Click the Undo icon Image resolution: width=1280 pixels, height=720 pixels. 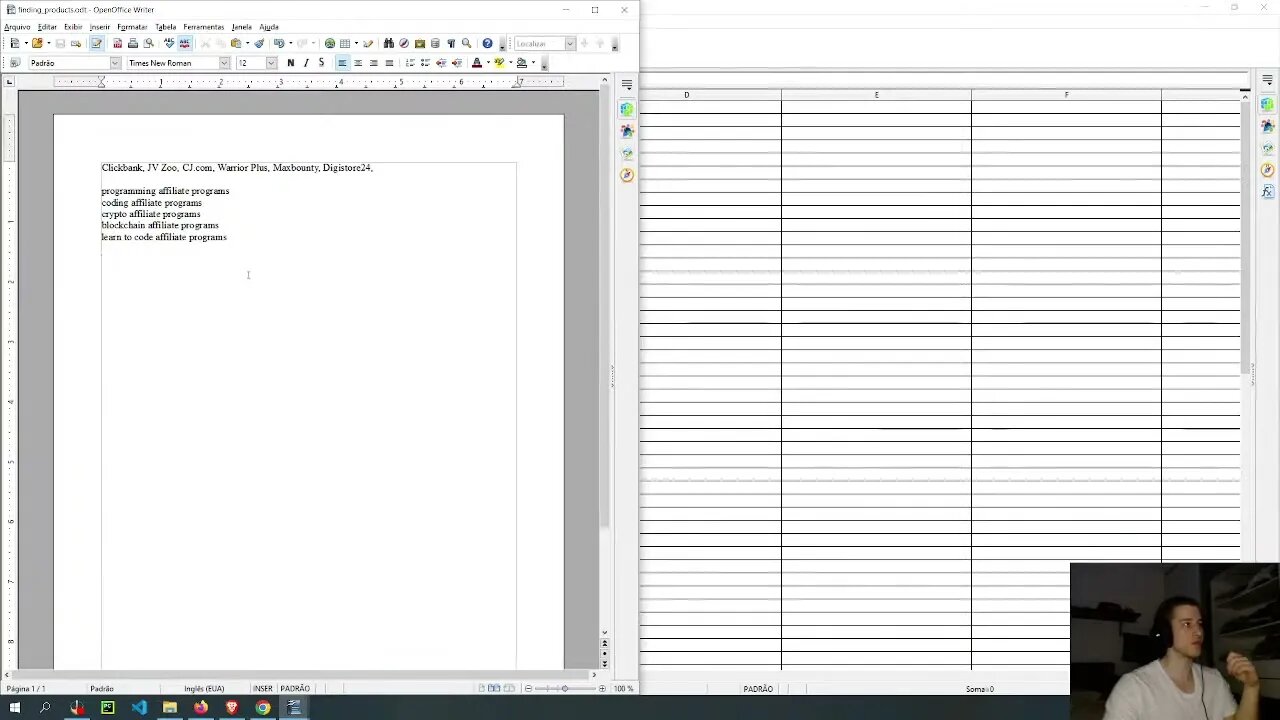(x=279, y=43)
